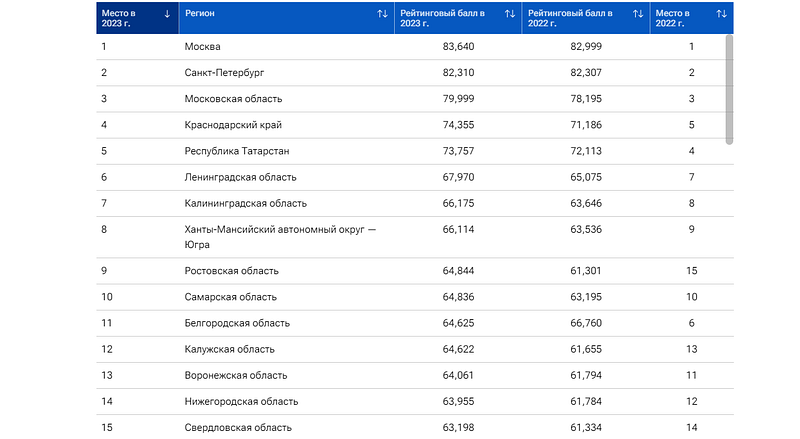Click the Рейтинговый балл в 2022 г. header text
Viewport: 800px width, 439px height.
[570, 18]
